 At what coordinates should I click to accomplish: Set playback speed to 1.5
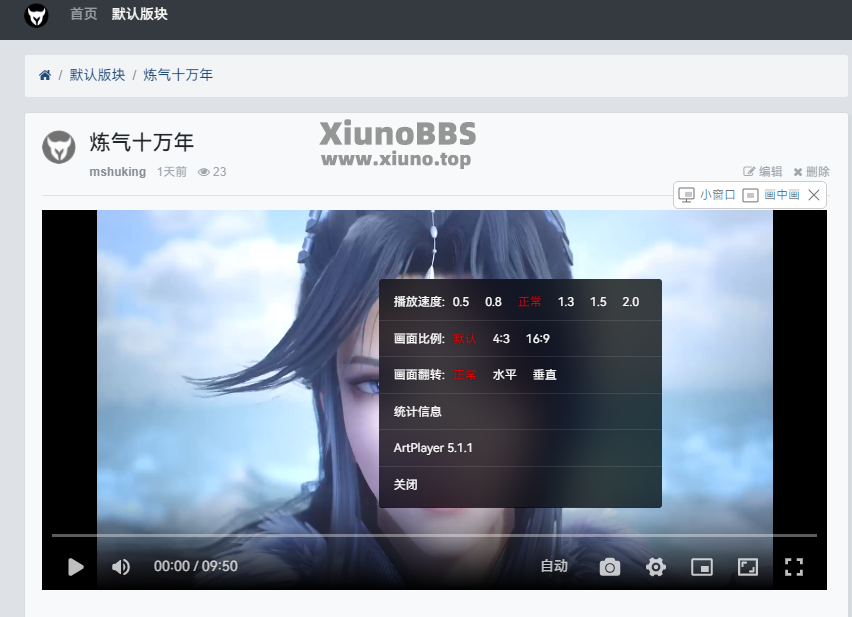coord(598,302)
